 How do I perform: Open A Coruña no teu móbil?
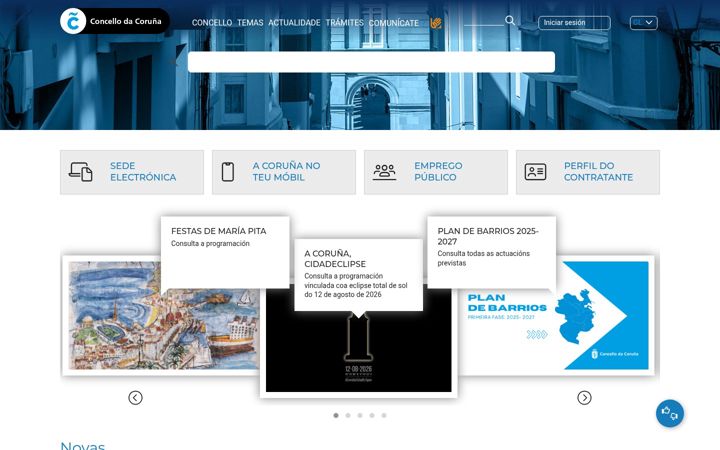pos(284,172)
